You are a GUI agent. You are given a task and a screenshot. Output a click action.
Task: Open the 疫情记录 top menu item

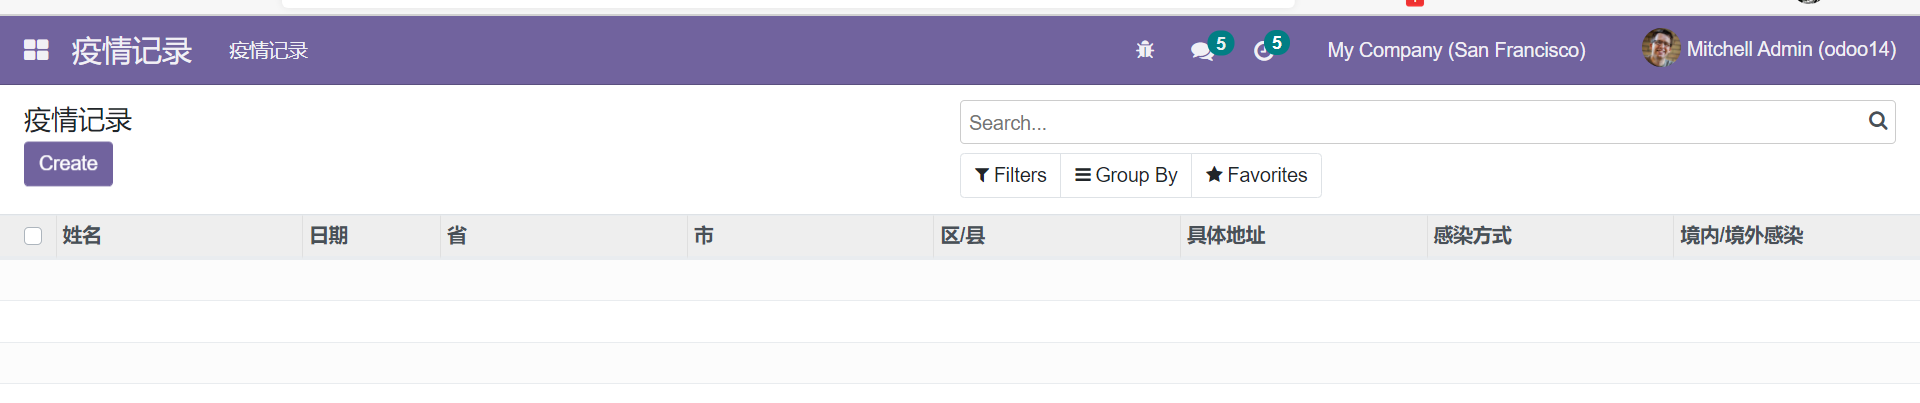pos(268,51)
